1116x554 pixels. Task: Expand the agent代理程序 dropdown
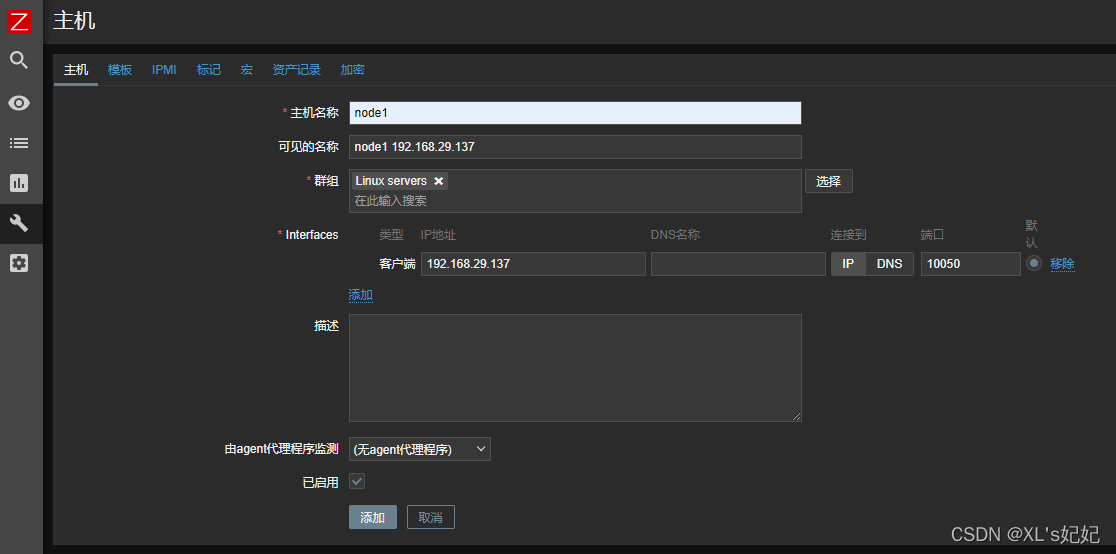click(419, 450)
